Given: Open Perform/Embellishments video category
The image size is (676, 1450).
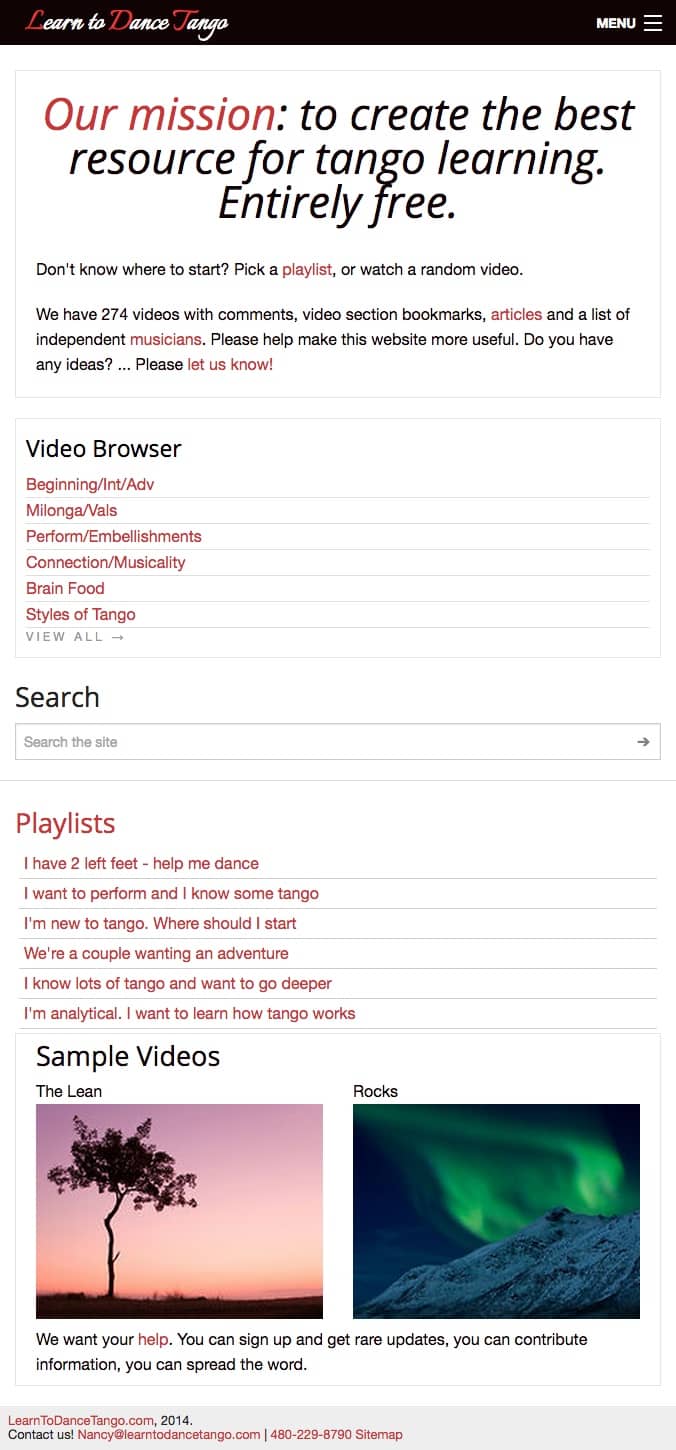Looking at the screenshot, I should [114, 536].
